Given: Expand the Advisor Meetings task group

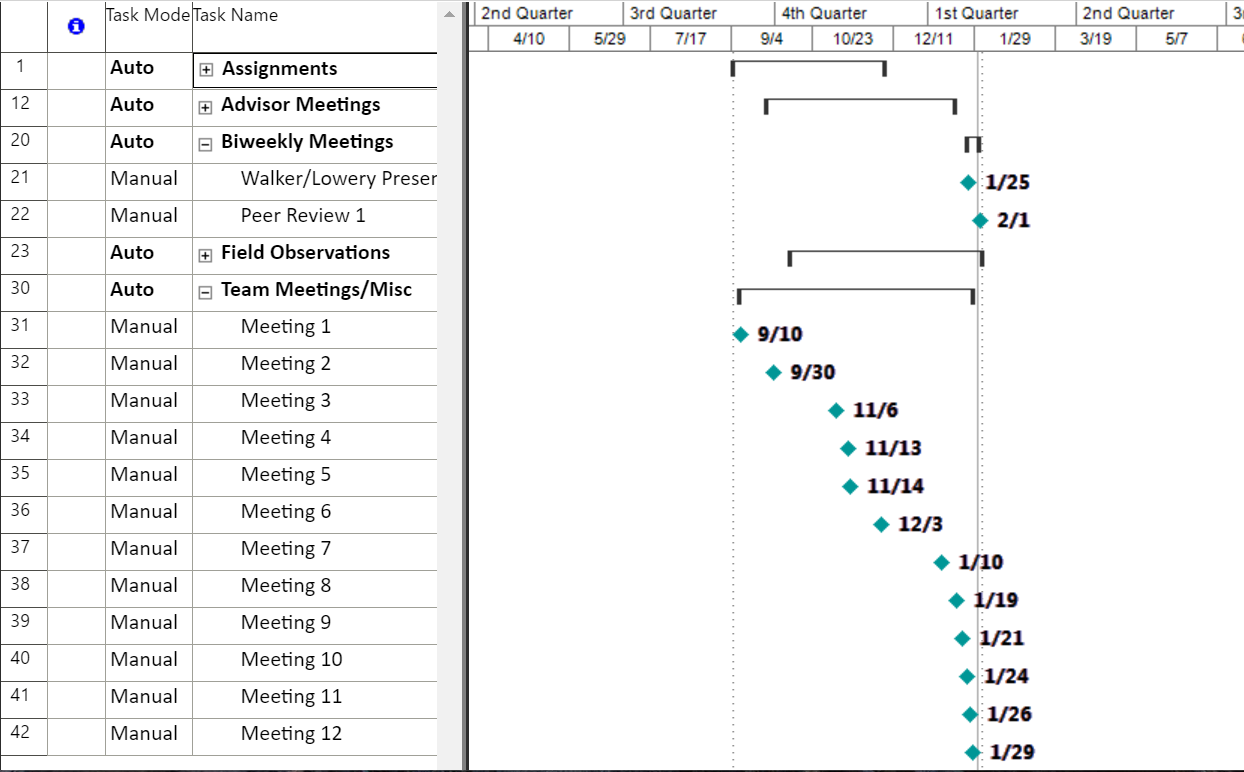Looking at the screenshot, I should [206, 107].
